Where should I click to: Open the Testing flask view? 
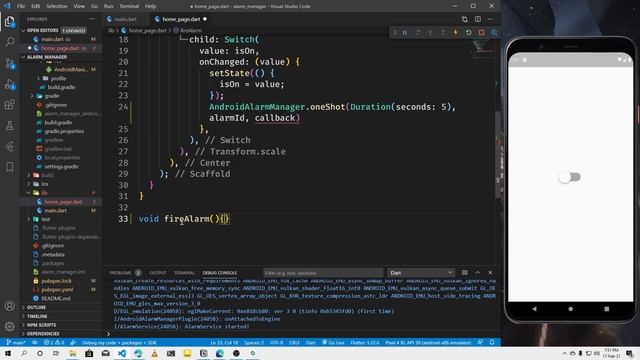point(9,125)
